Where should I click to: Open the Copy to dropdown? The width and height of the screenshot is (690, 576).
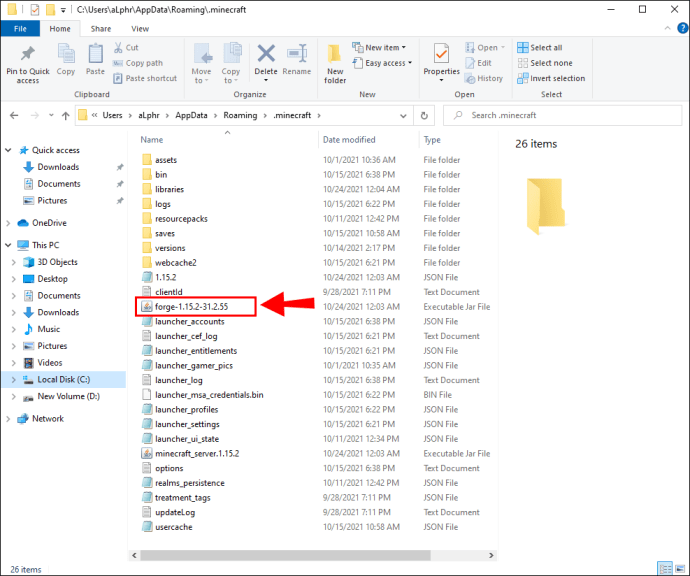[x=231, y=75]
